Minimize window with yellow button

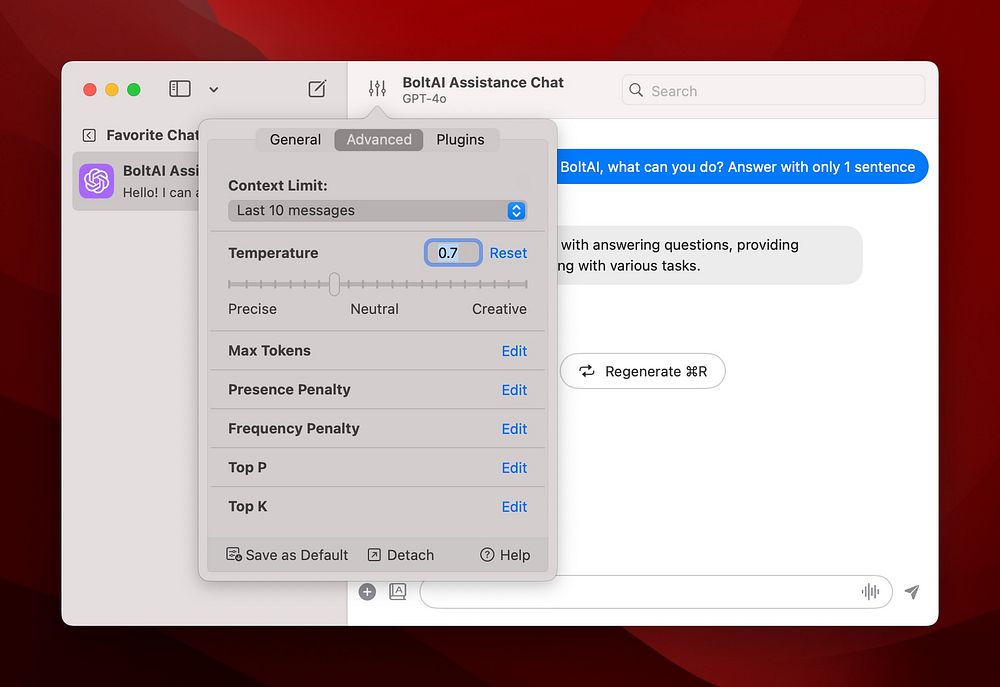(x=112, y=89)
